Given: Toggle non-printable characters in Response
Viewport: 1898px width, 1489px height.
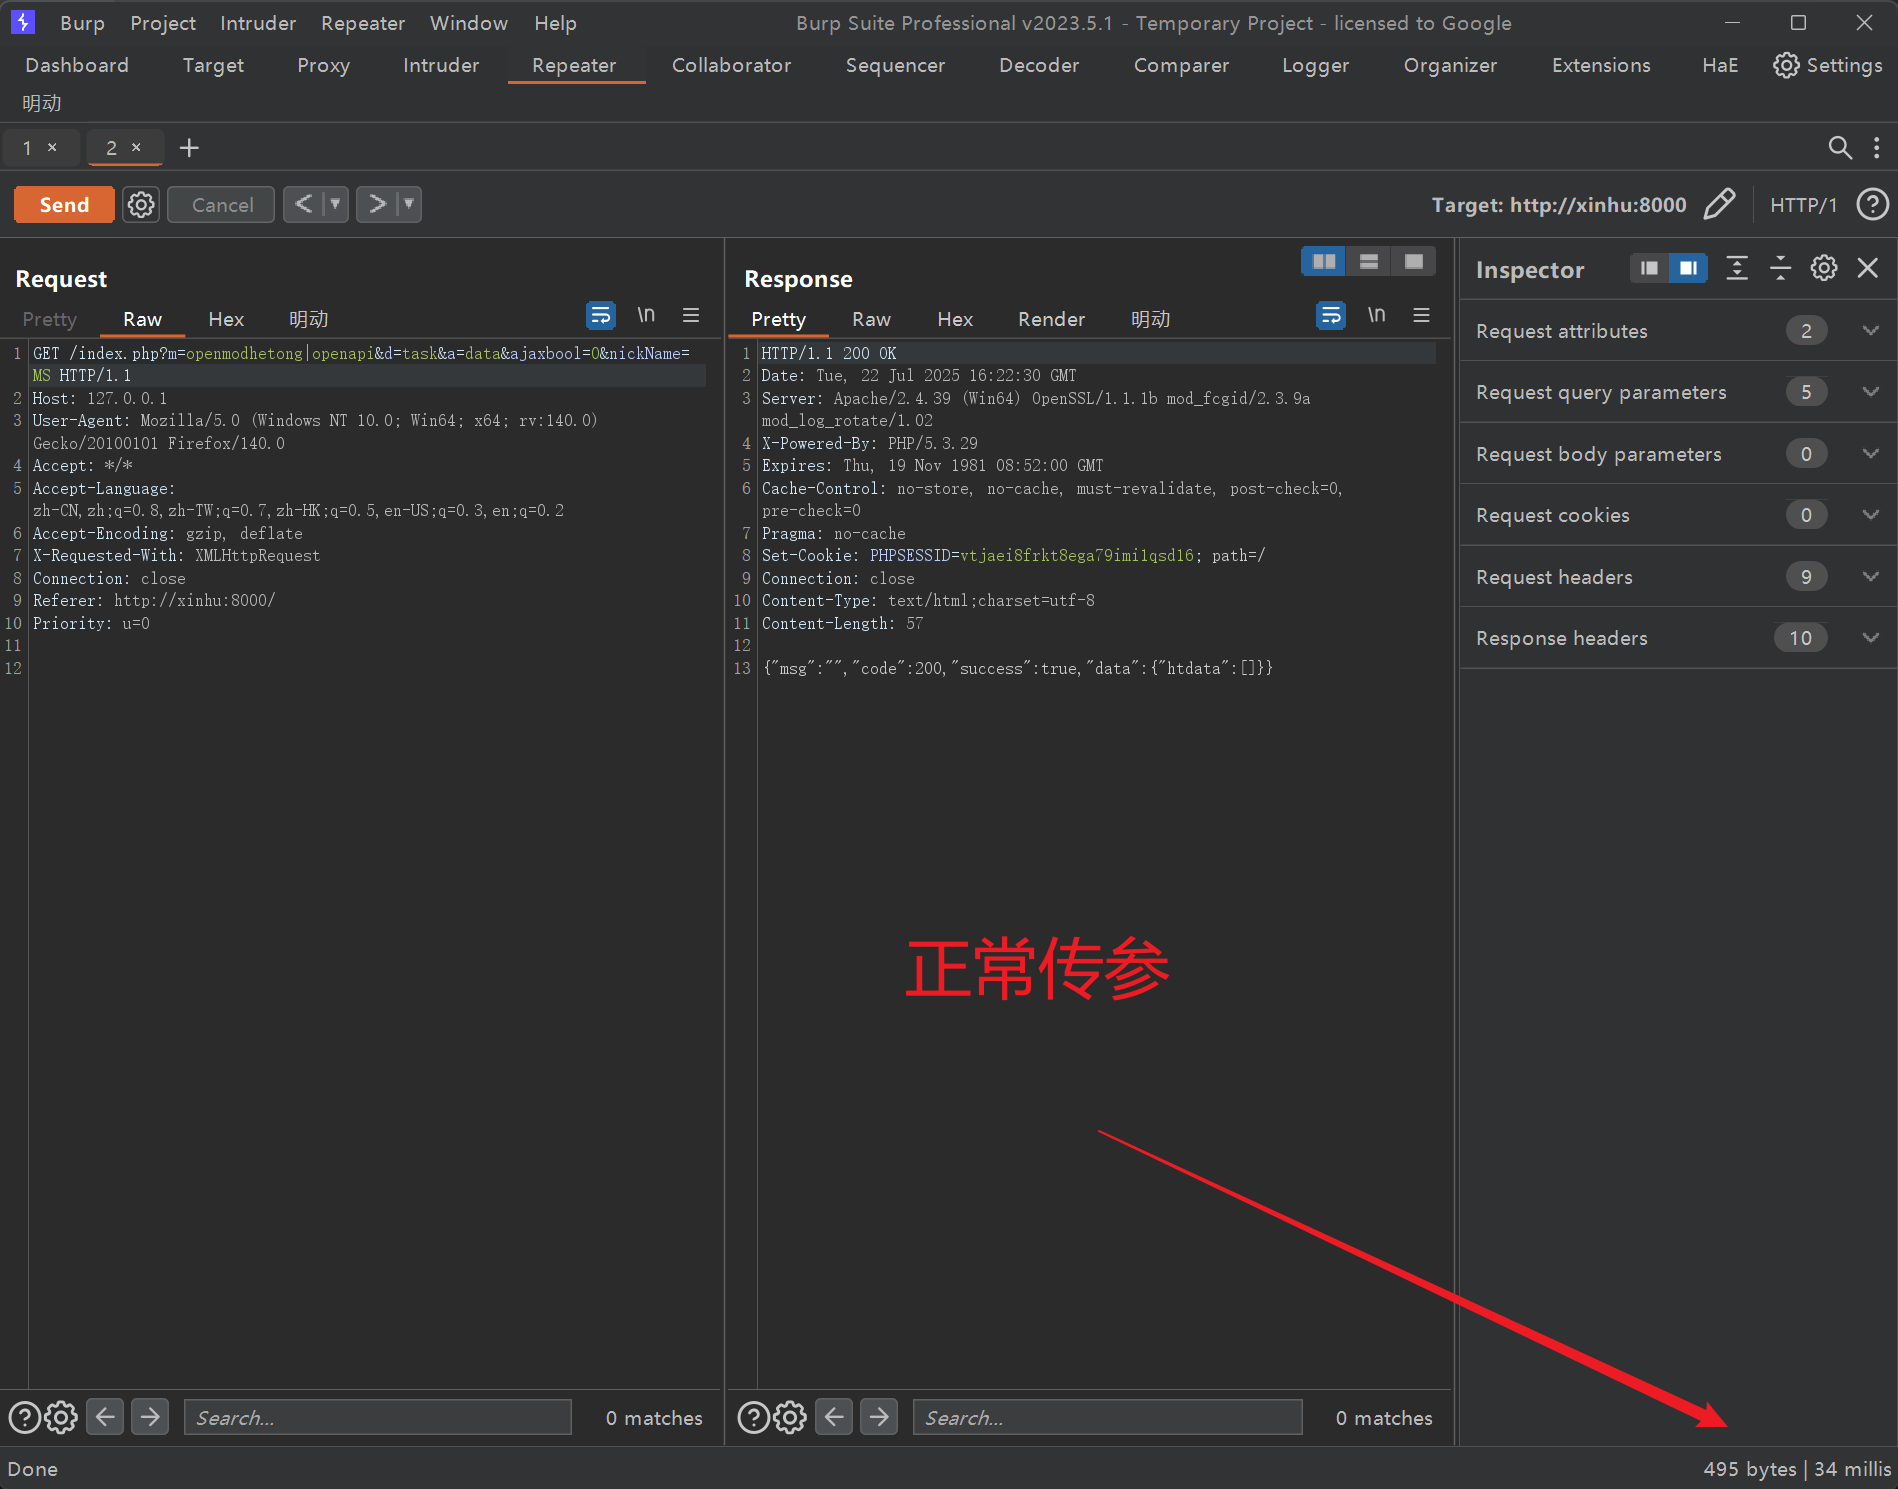Looking at the screenshot, I should (x=1376, y=316).
